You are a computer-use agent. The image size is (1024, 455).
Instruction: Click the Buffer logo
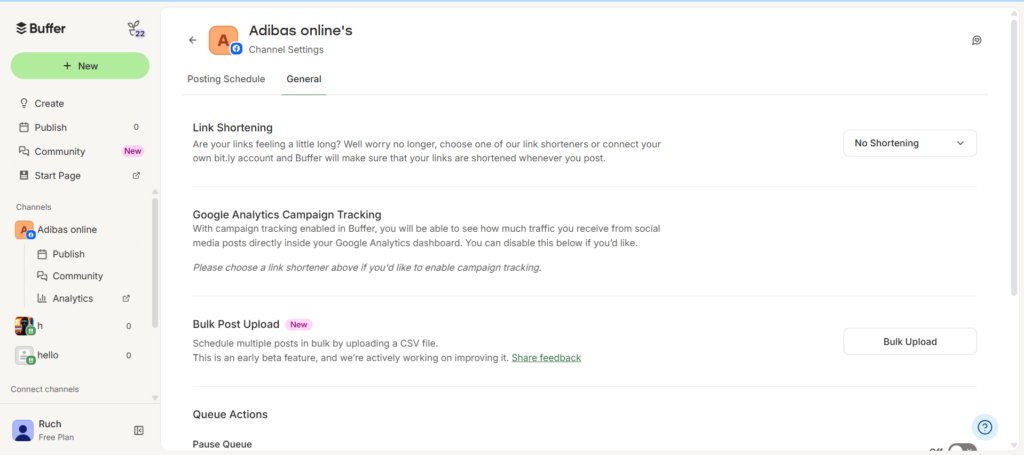40,28
